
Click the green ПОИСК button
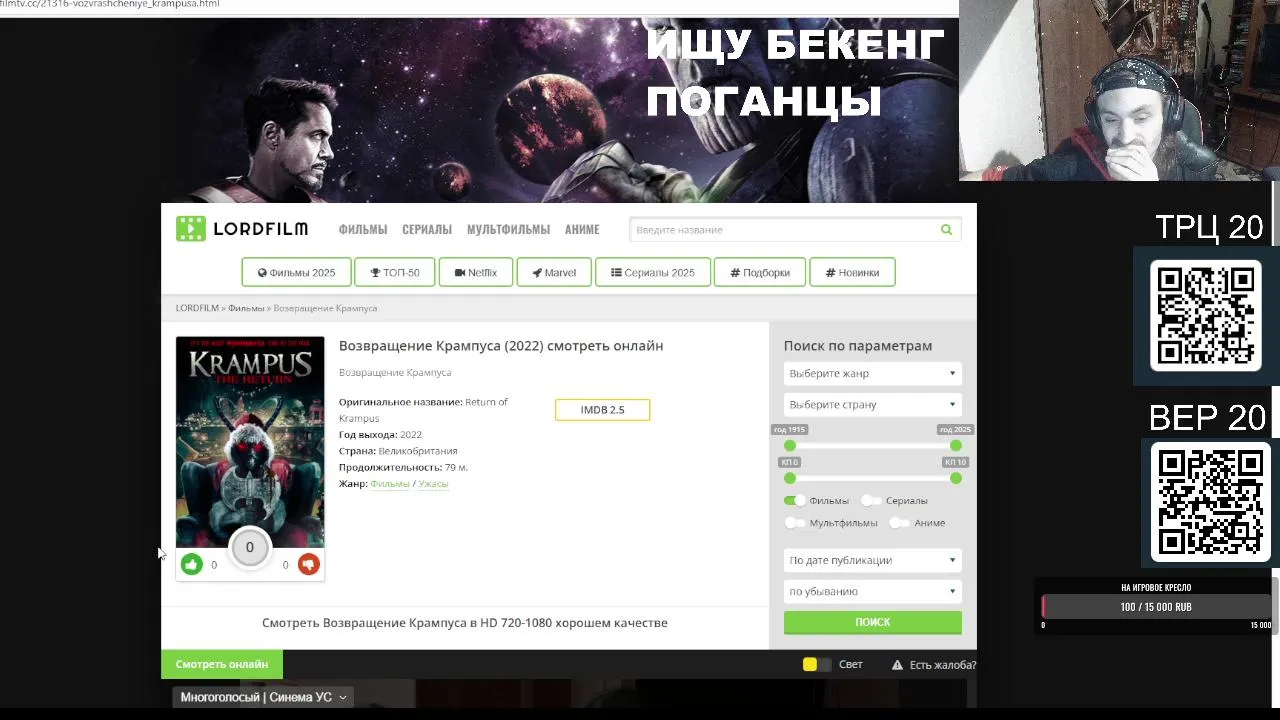873,622
